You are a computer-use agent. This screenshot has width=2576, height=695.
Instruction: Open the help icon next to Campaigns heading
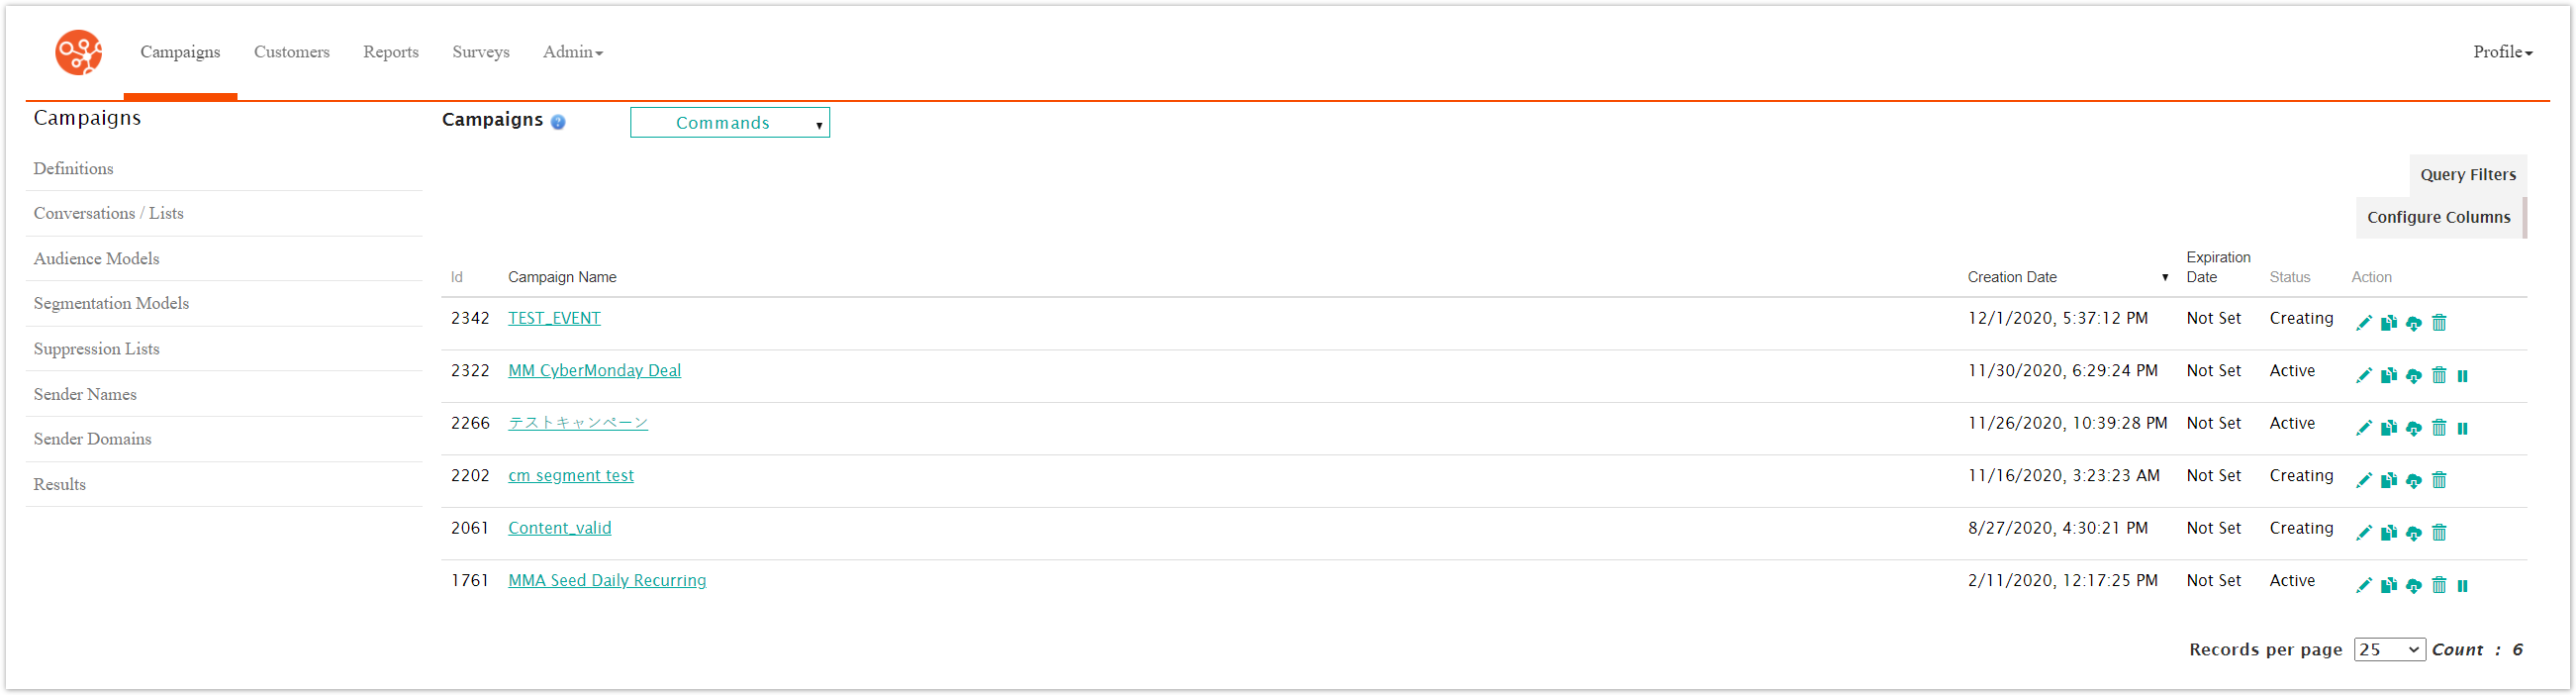click(x=557, y=122)
